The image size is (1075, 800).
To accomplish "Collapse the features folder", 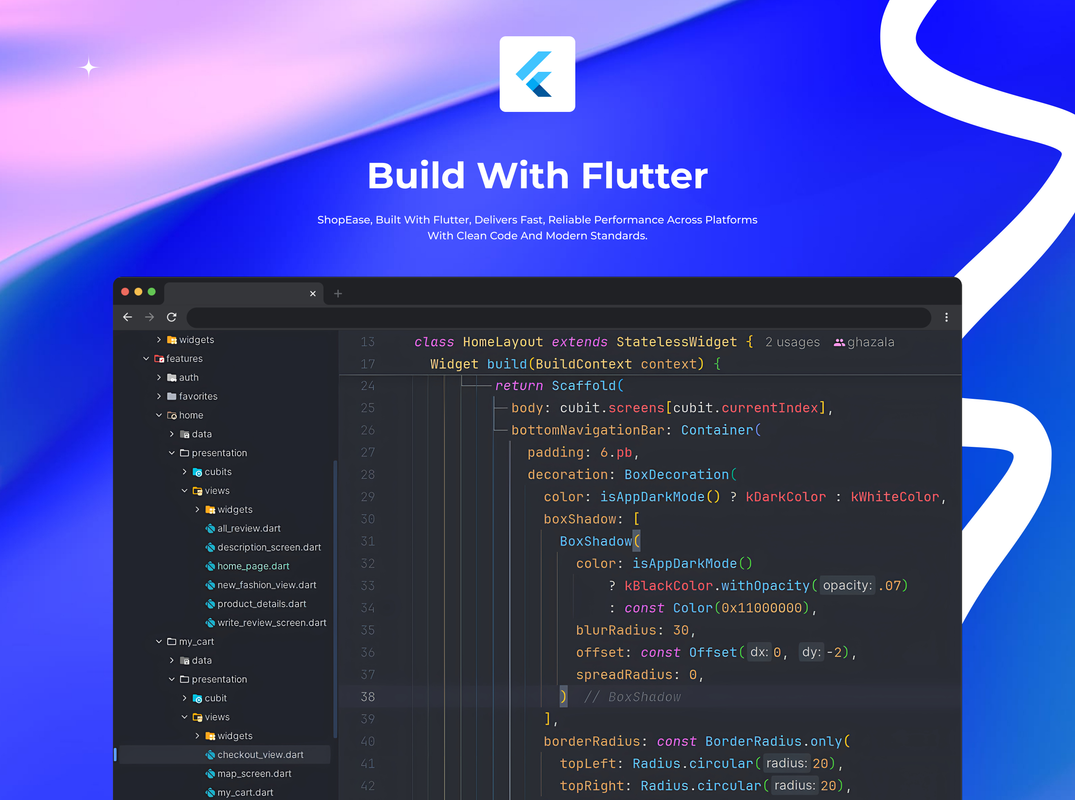I will [x=147, y=359].
